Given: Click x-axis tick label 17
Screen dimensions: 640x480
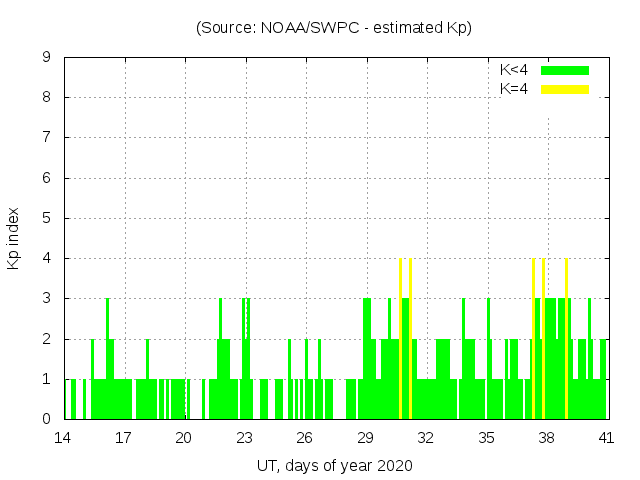Looking at the screenshot, I should 124,438.
